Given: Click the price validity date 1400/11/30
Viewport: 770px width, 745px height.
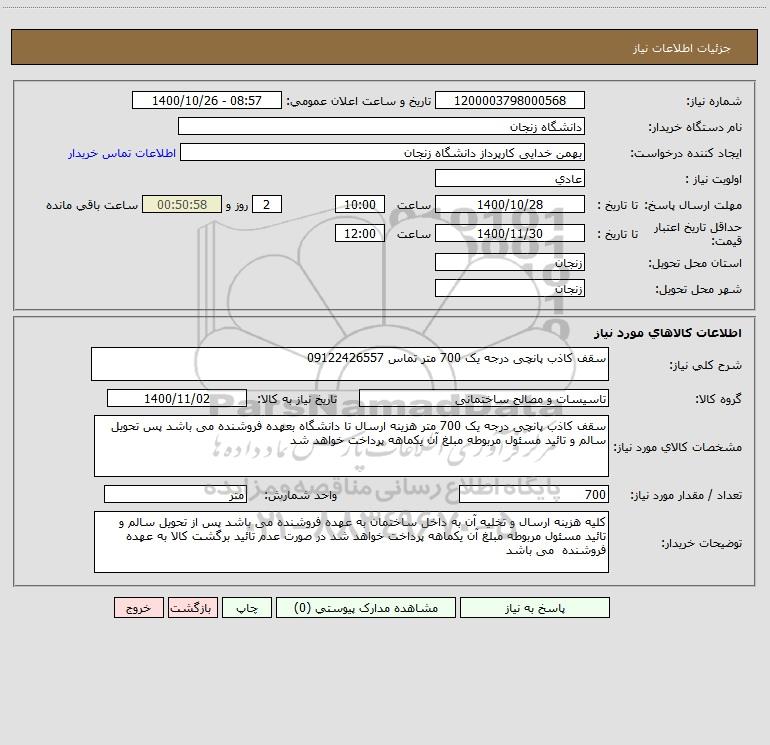Looking at the screenshot, I should pyautogui.click(x=510, y=233).
